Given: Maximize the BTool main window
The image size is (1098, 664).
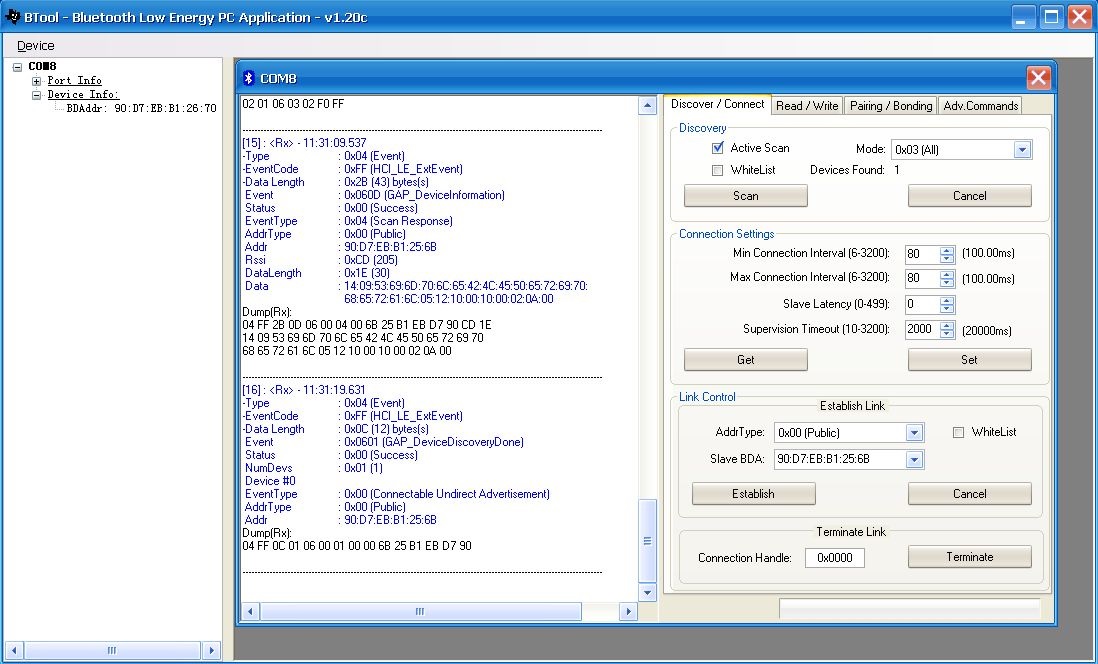Looking at the screenshot, I should pos(1052,18).
